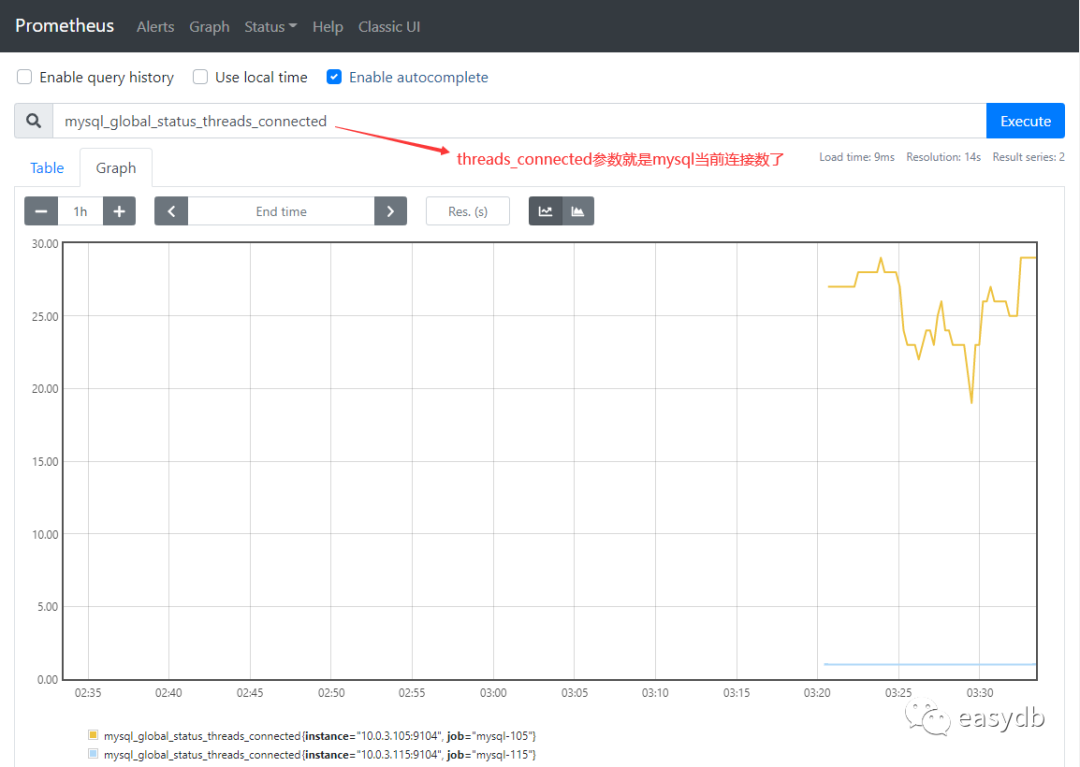Viewport: 1080px width, 767px height.
Task: Toggle Use local time checkbox
Action: 200,77
